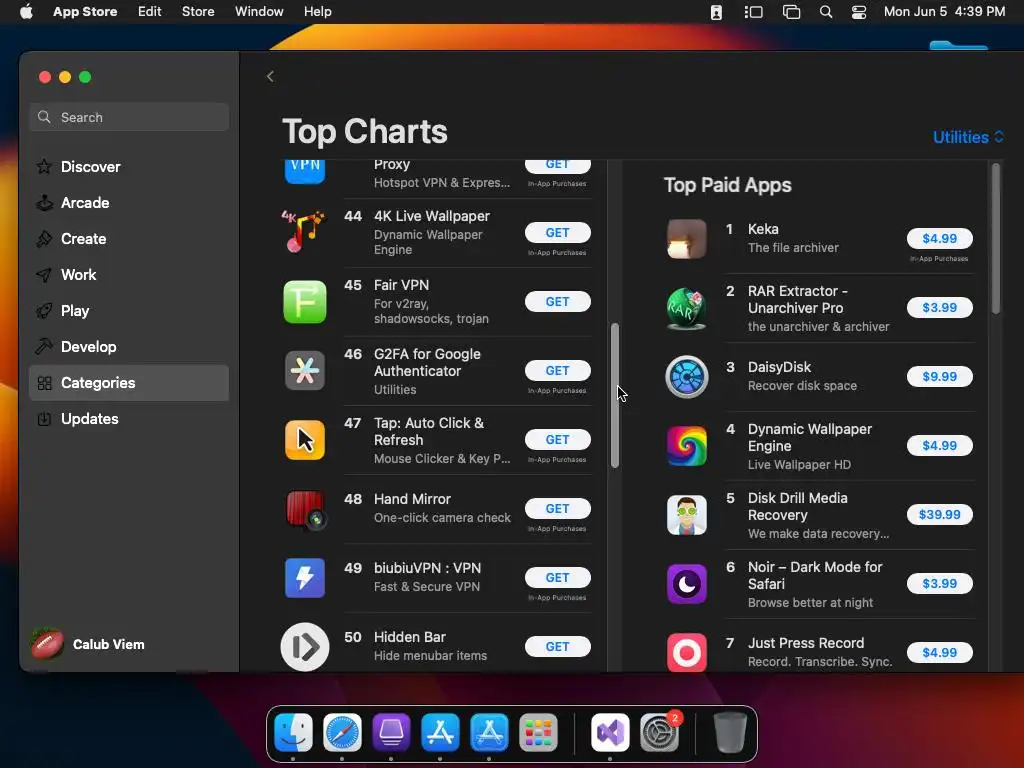Open System Settings from the Dock
The width and height of the screenshot is (1024, 768).
pos(660,732)
